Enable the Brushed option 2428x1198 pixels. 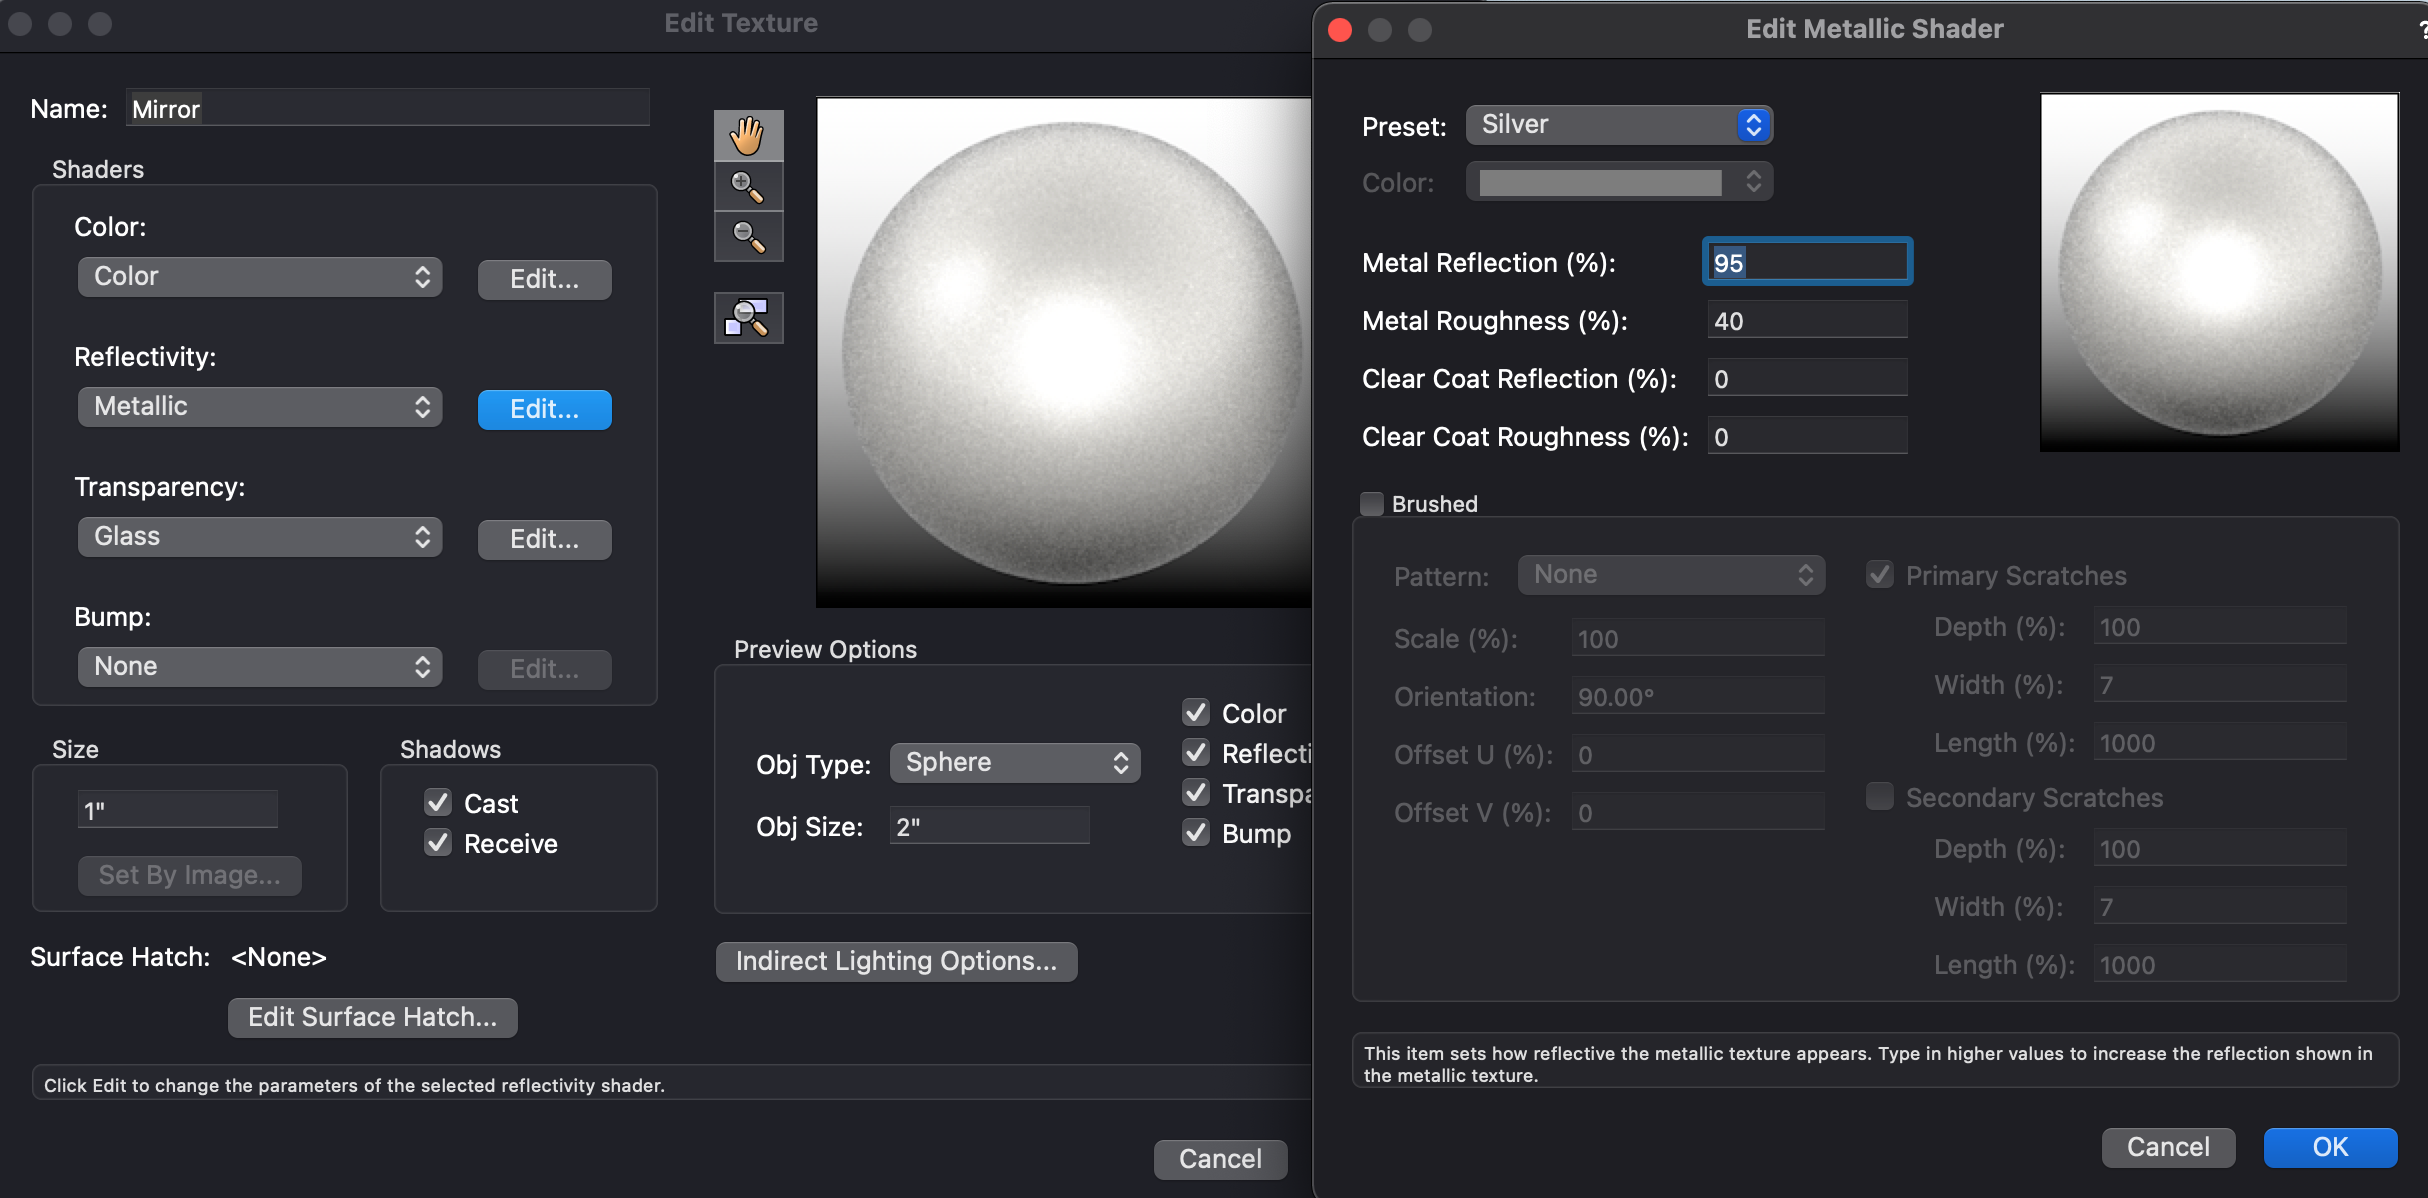tap(1371, 503)
